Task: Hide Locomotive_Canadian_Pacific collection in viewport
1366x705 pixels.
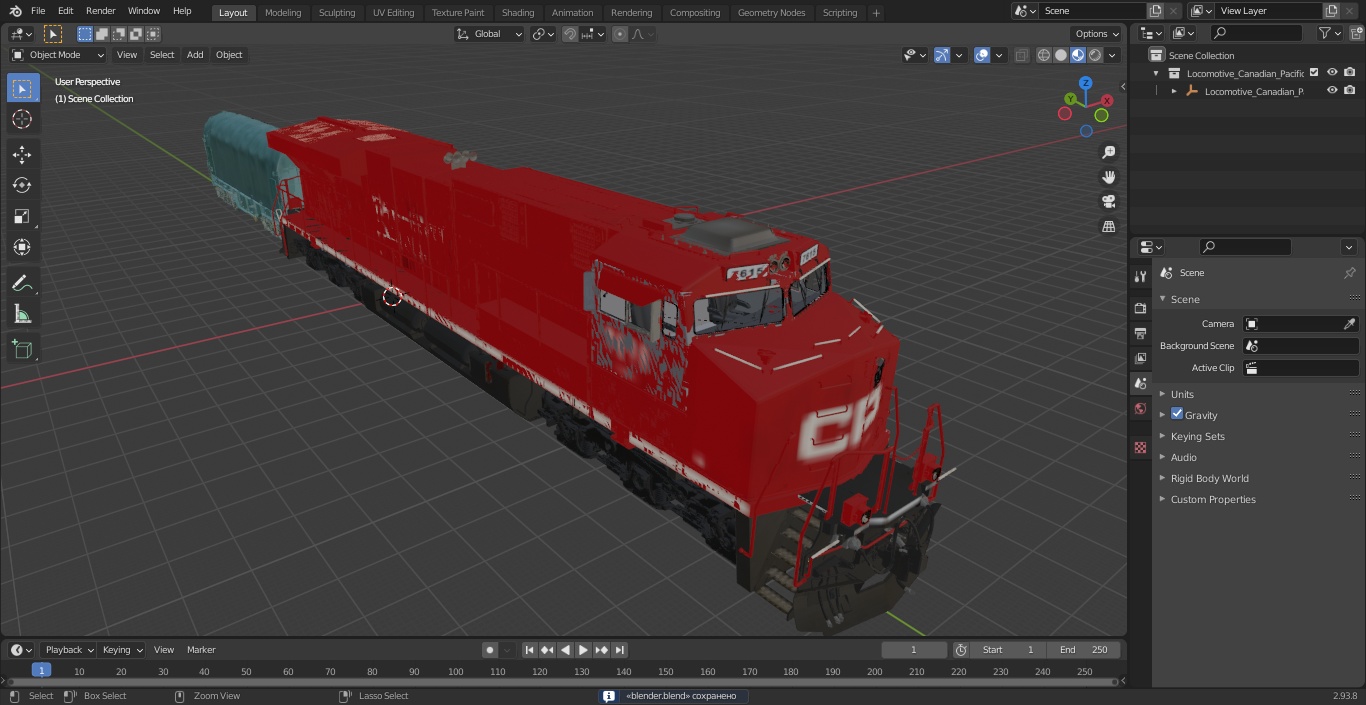Action: tap(1332, 72)
